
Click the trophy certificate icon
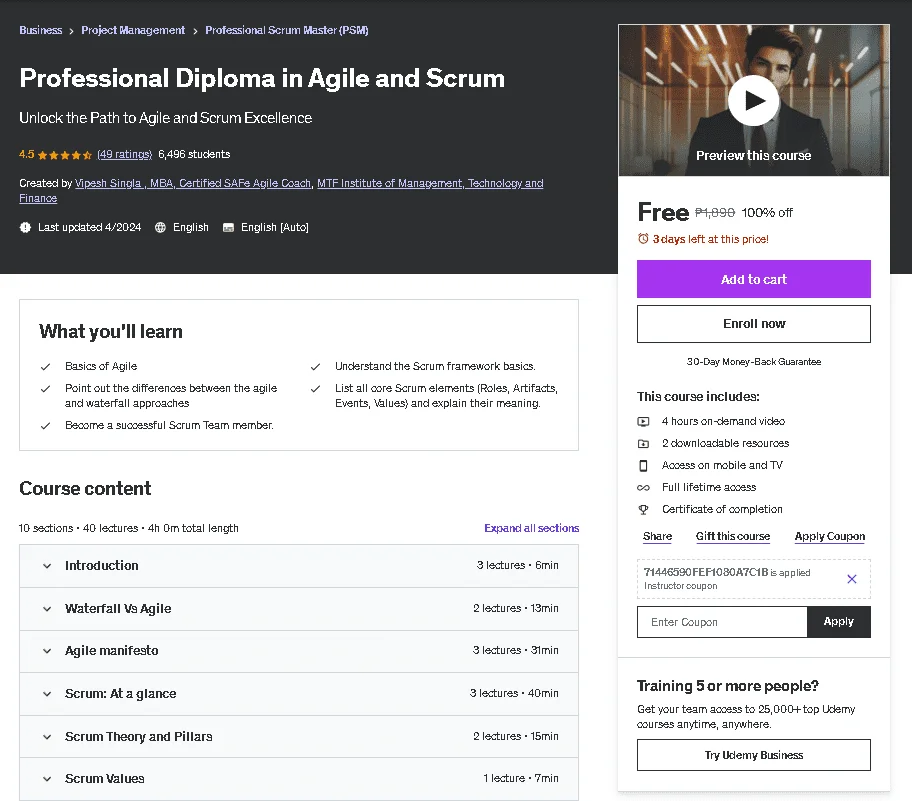(x=643, y=510)
